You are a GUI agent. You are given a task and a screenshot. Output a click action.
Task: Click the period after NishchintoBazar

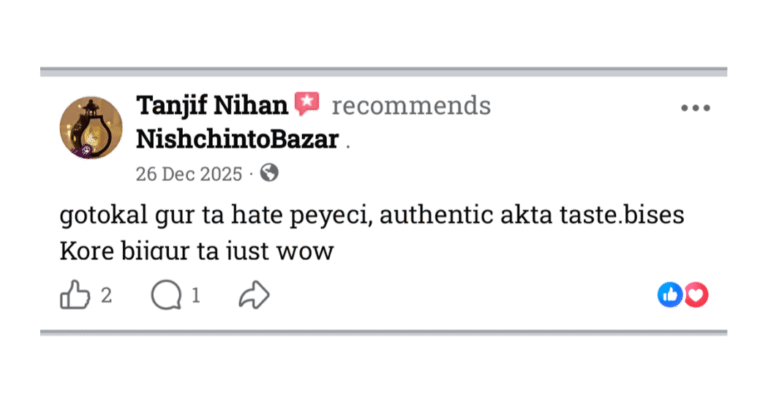348,145
